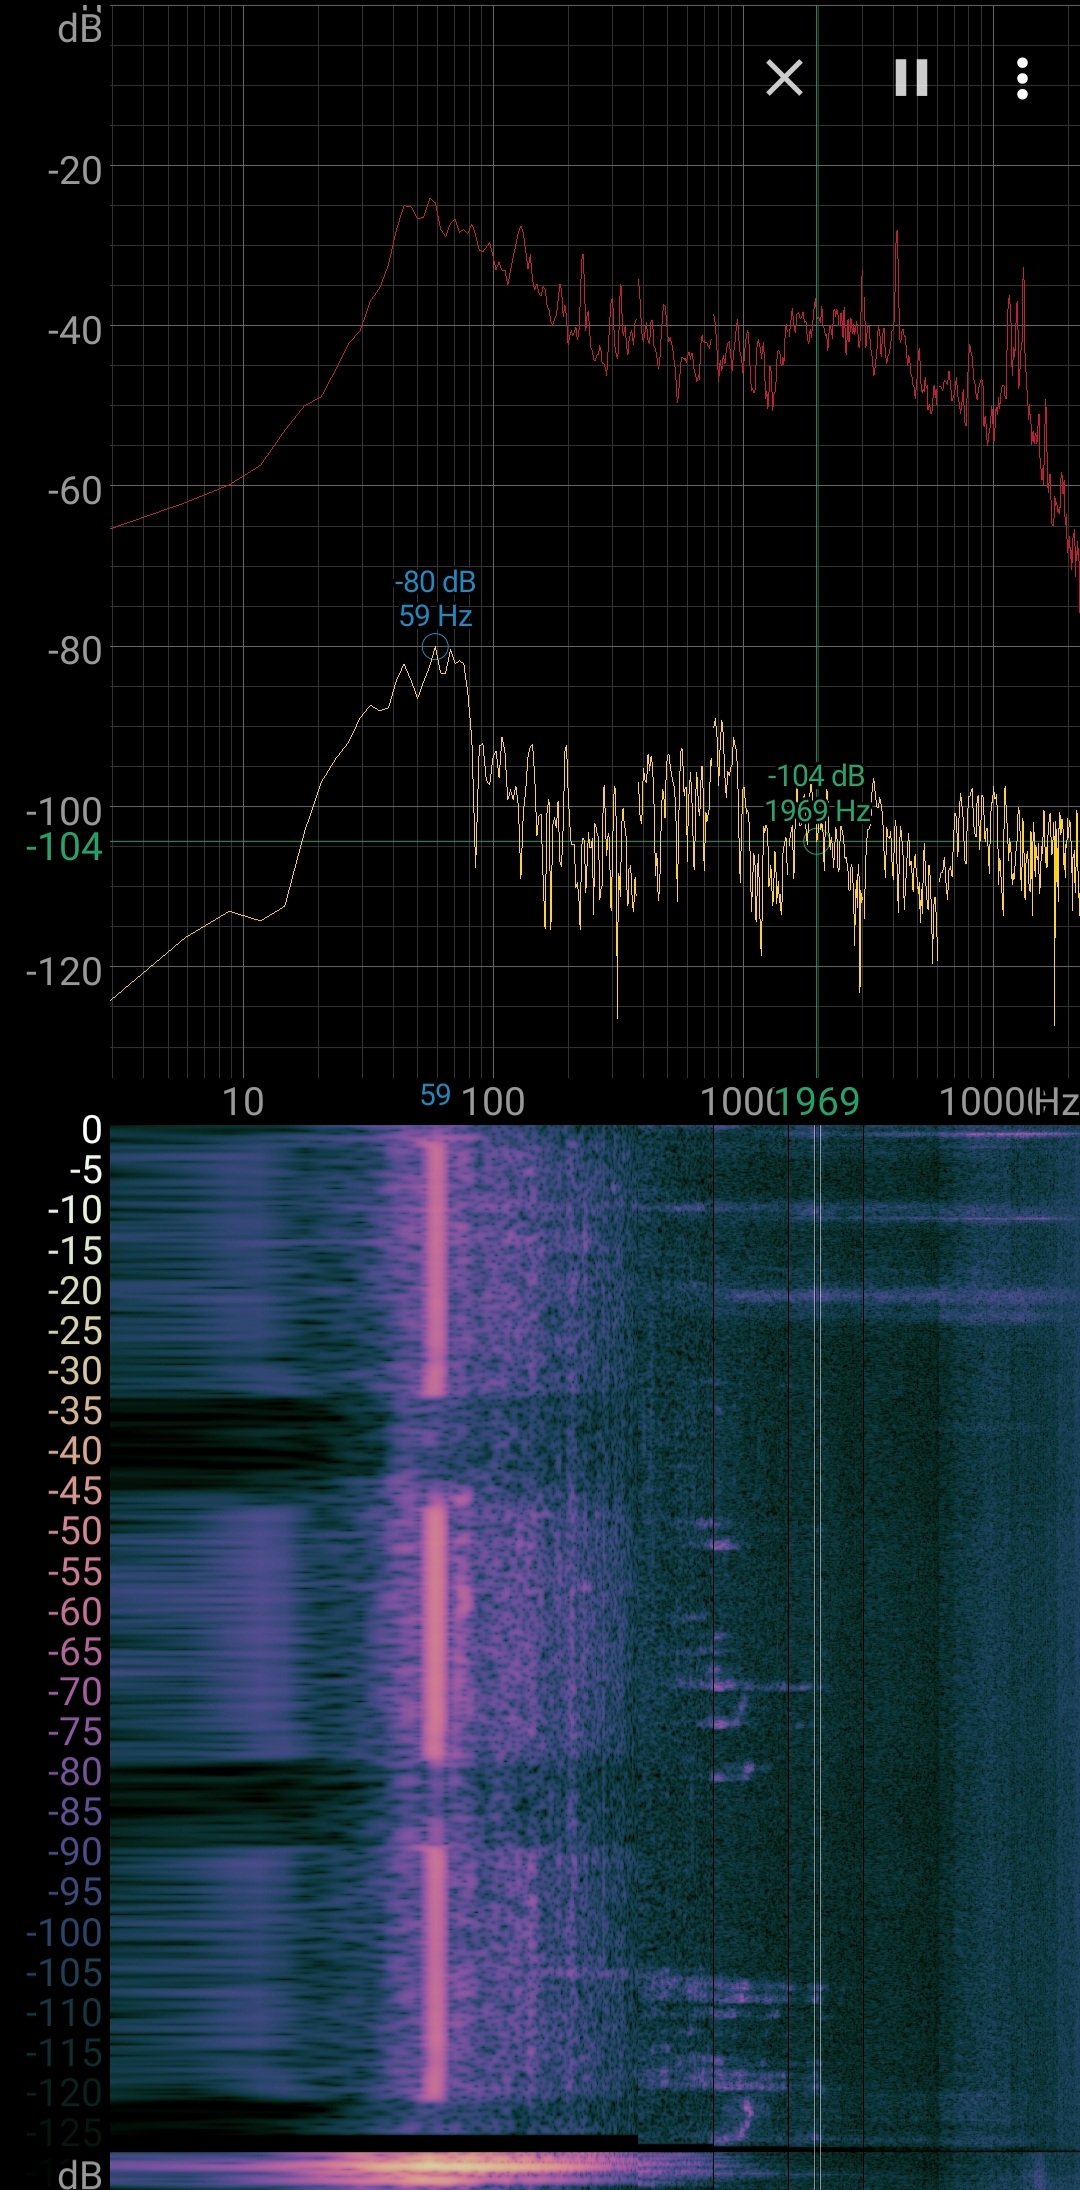The width and height of the screenshot is (1080, 2190).
Task: Tap the X icon to clear the cursor
Action: (x=784, y=77)
